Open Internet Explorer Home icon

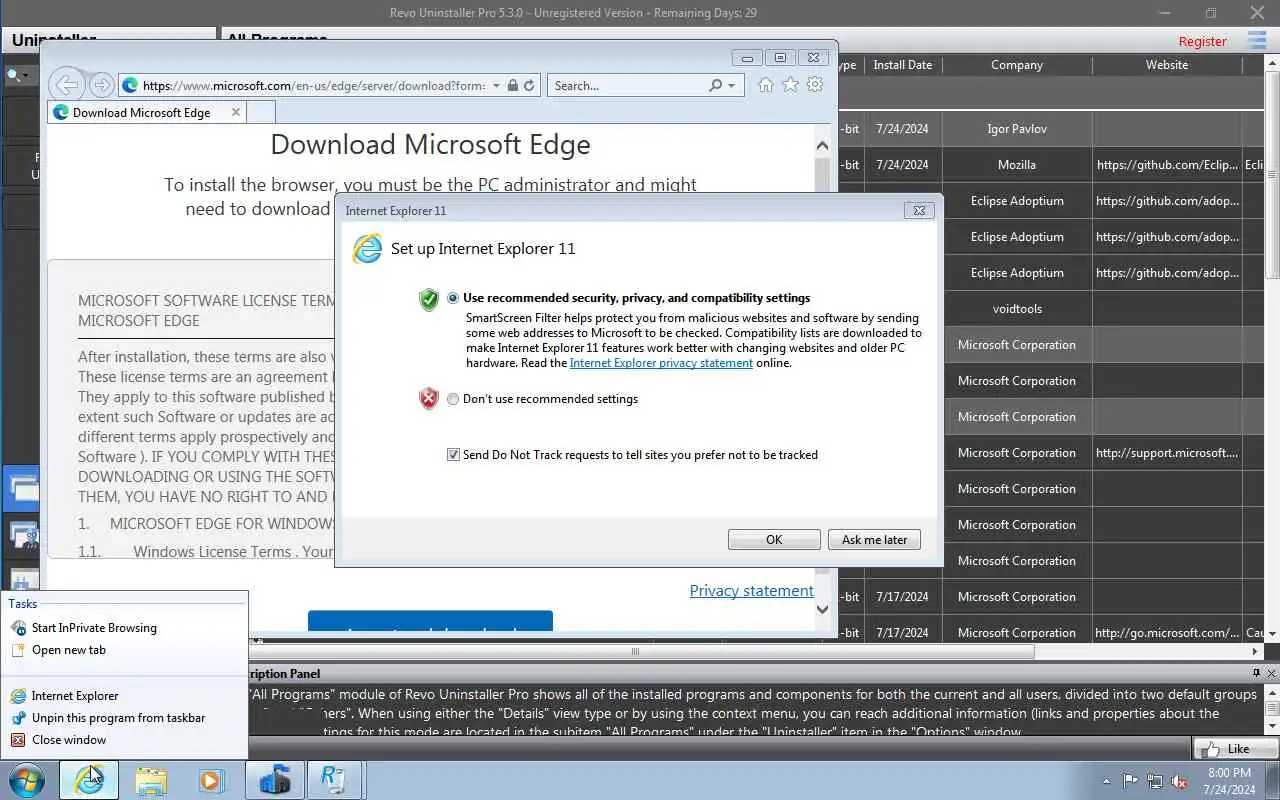coord(765,85)
